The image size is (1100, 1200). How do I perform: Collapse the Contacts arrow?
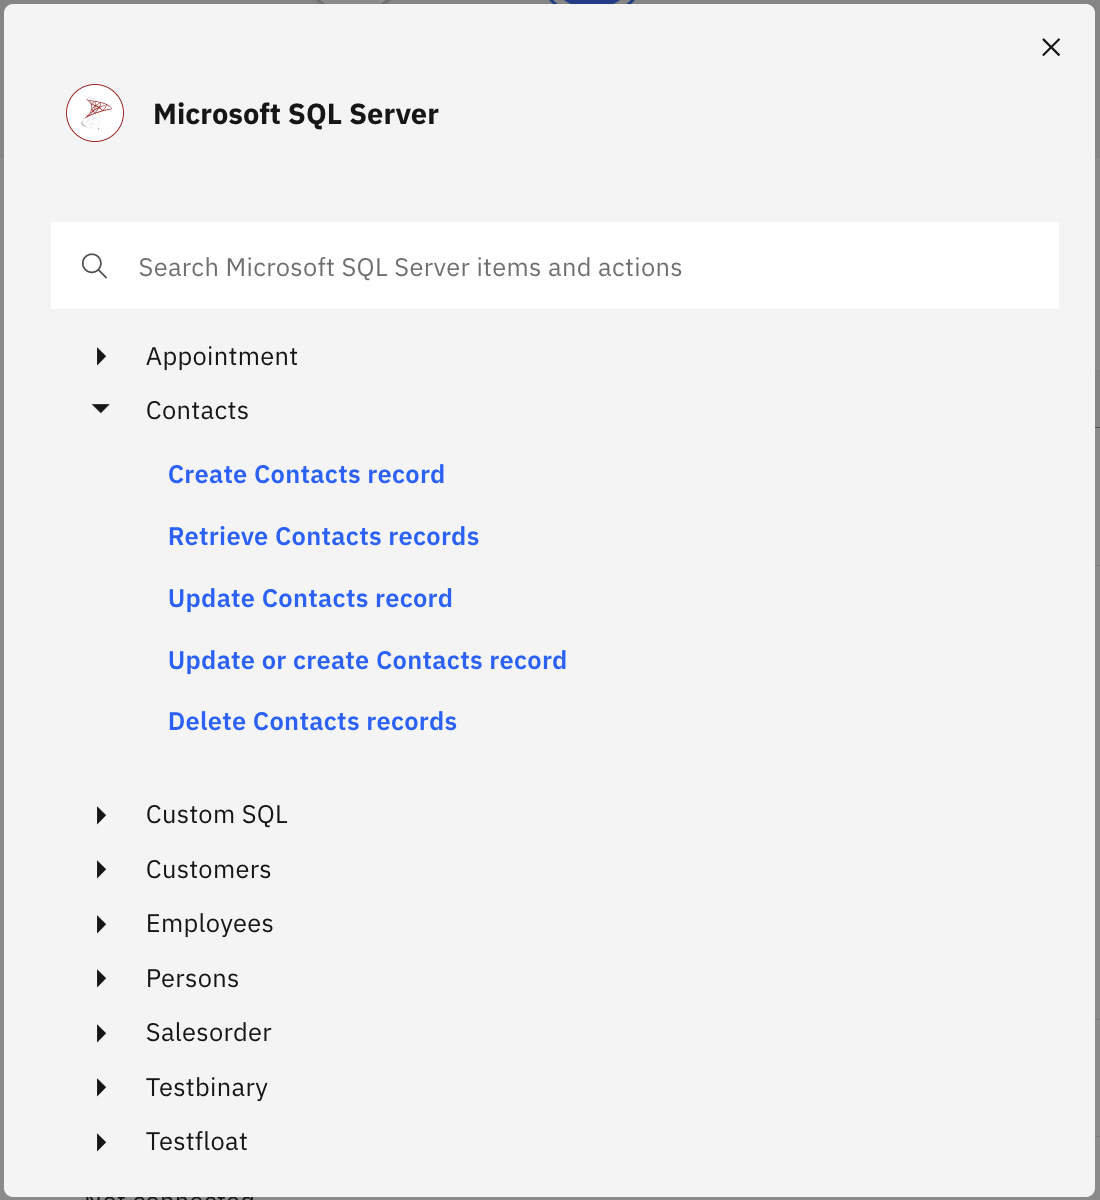point(101,409)
